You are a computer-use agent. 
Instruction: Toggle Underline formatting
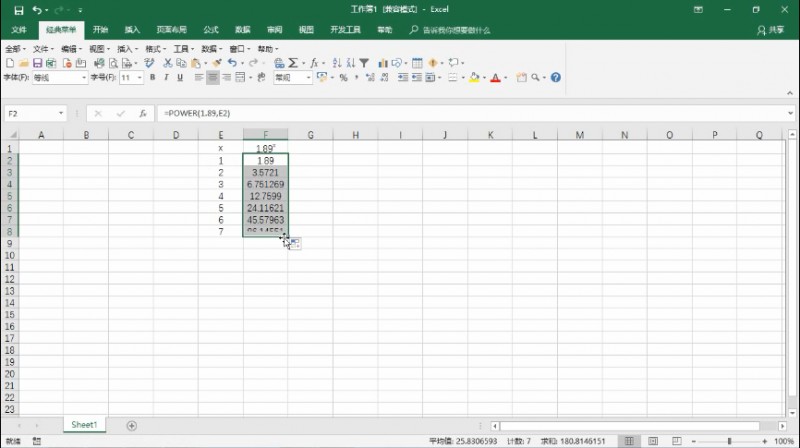[180, 78]
